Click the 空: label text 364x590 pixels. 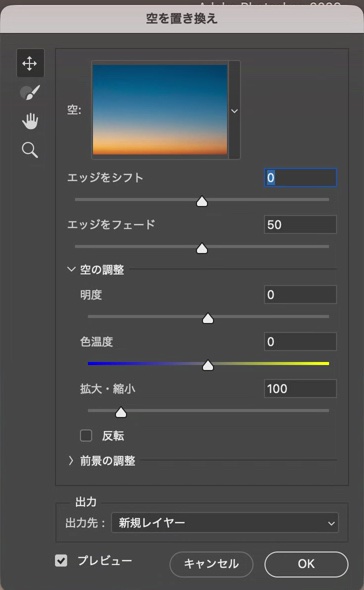tap(74, 110)
